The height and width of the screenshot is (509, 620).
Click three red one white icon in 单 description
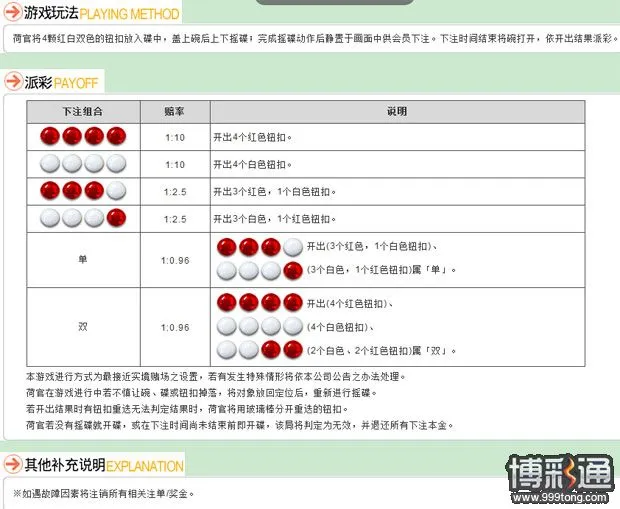coord(260,247)
